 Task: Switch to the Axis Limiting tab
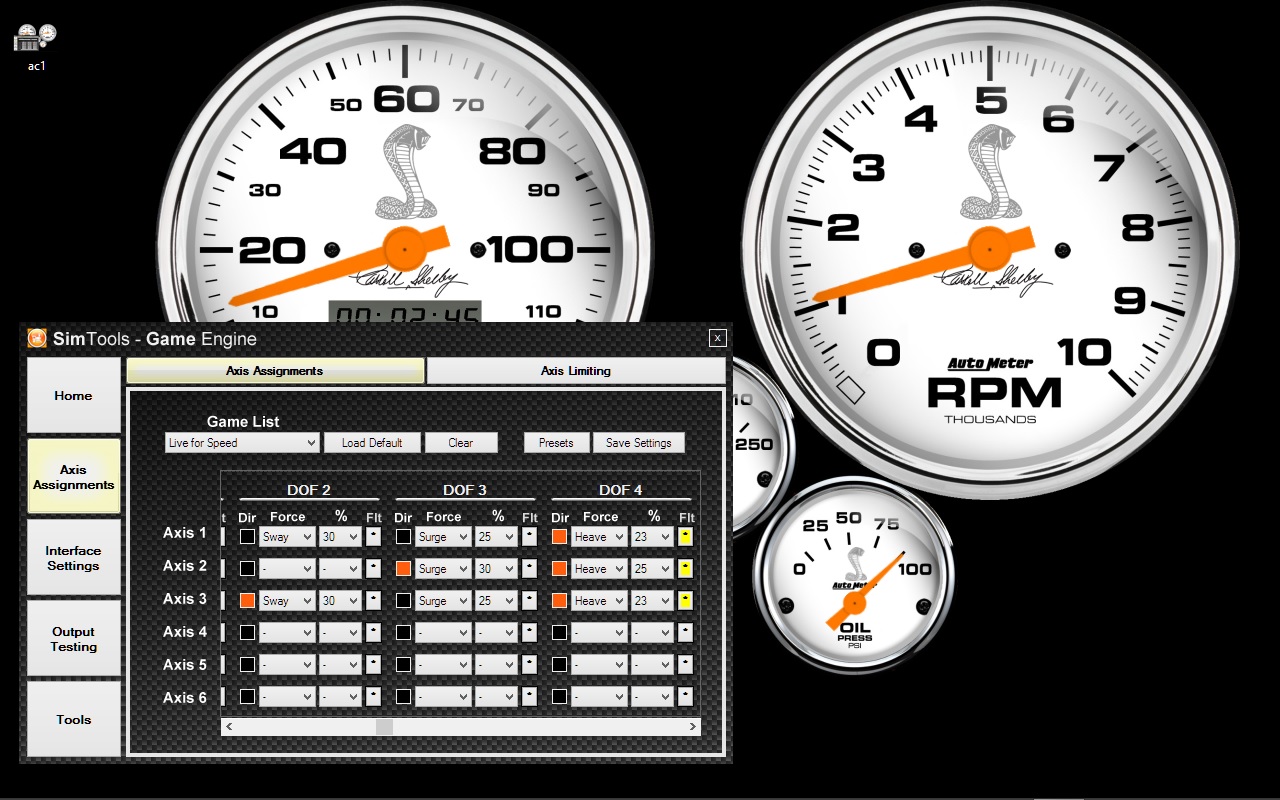click(576, 371)
